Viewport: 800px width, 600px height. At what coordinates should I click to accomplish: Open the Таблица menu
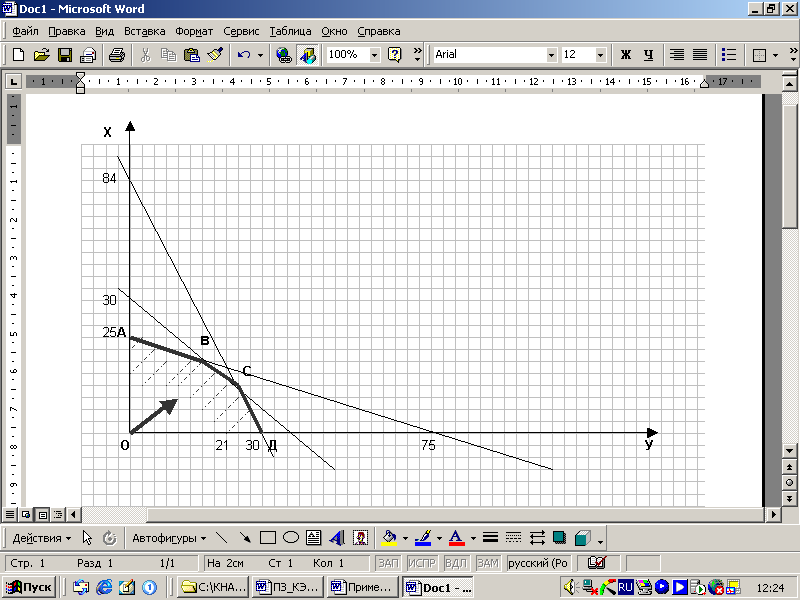point(290,31)
